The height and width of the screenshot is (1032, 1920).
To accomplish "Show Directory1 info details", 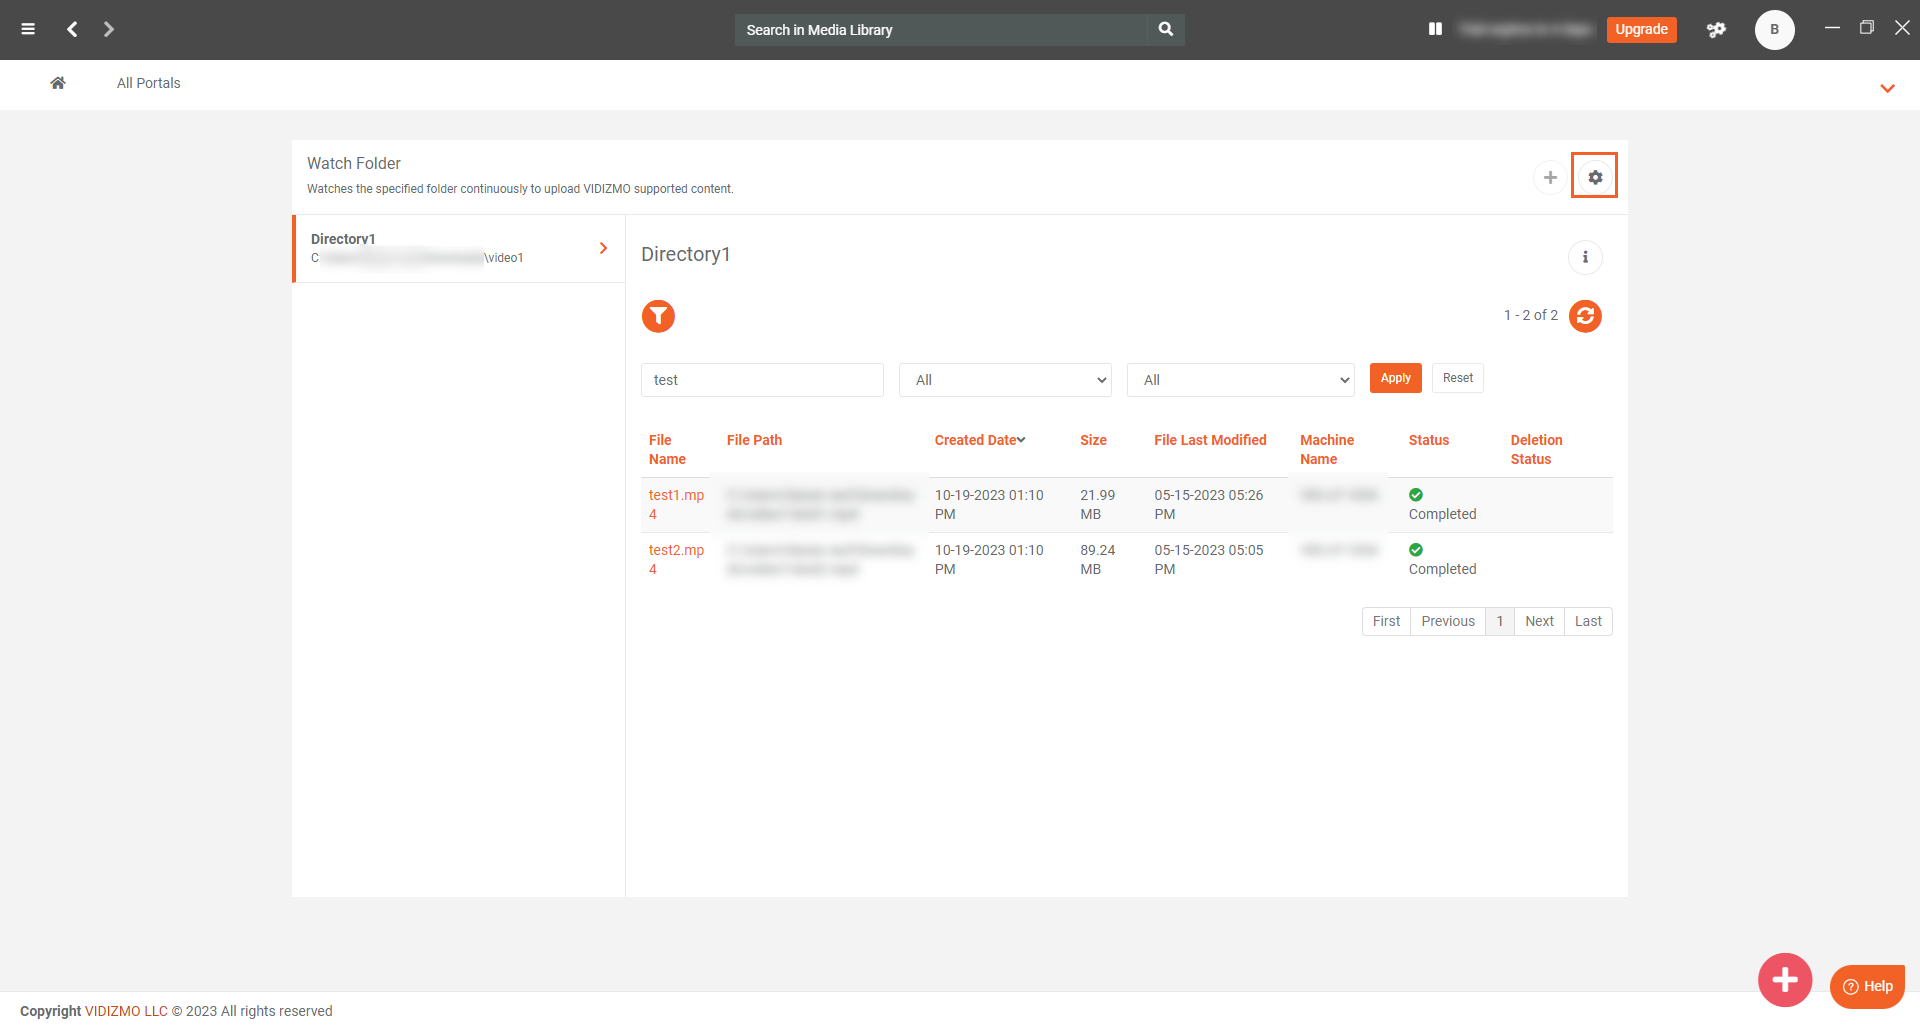I will pyautogui.click(x=1585, y=257).
